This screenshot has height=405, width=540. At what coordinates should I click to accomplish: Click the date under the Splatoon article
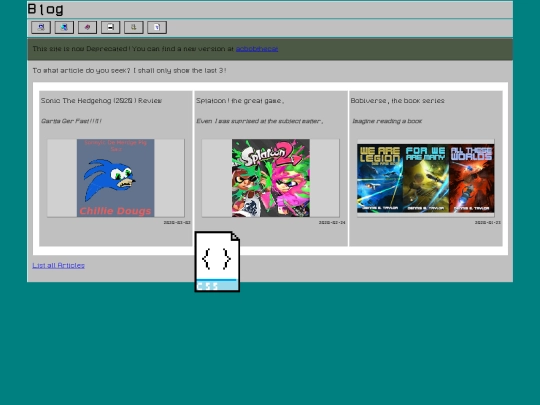coord(332,222)
